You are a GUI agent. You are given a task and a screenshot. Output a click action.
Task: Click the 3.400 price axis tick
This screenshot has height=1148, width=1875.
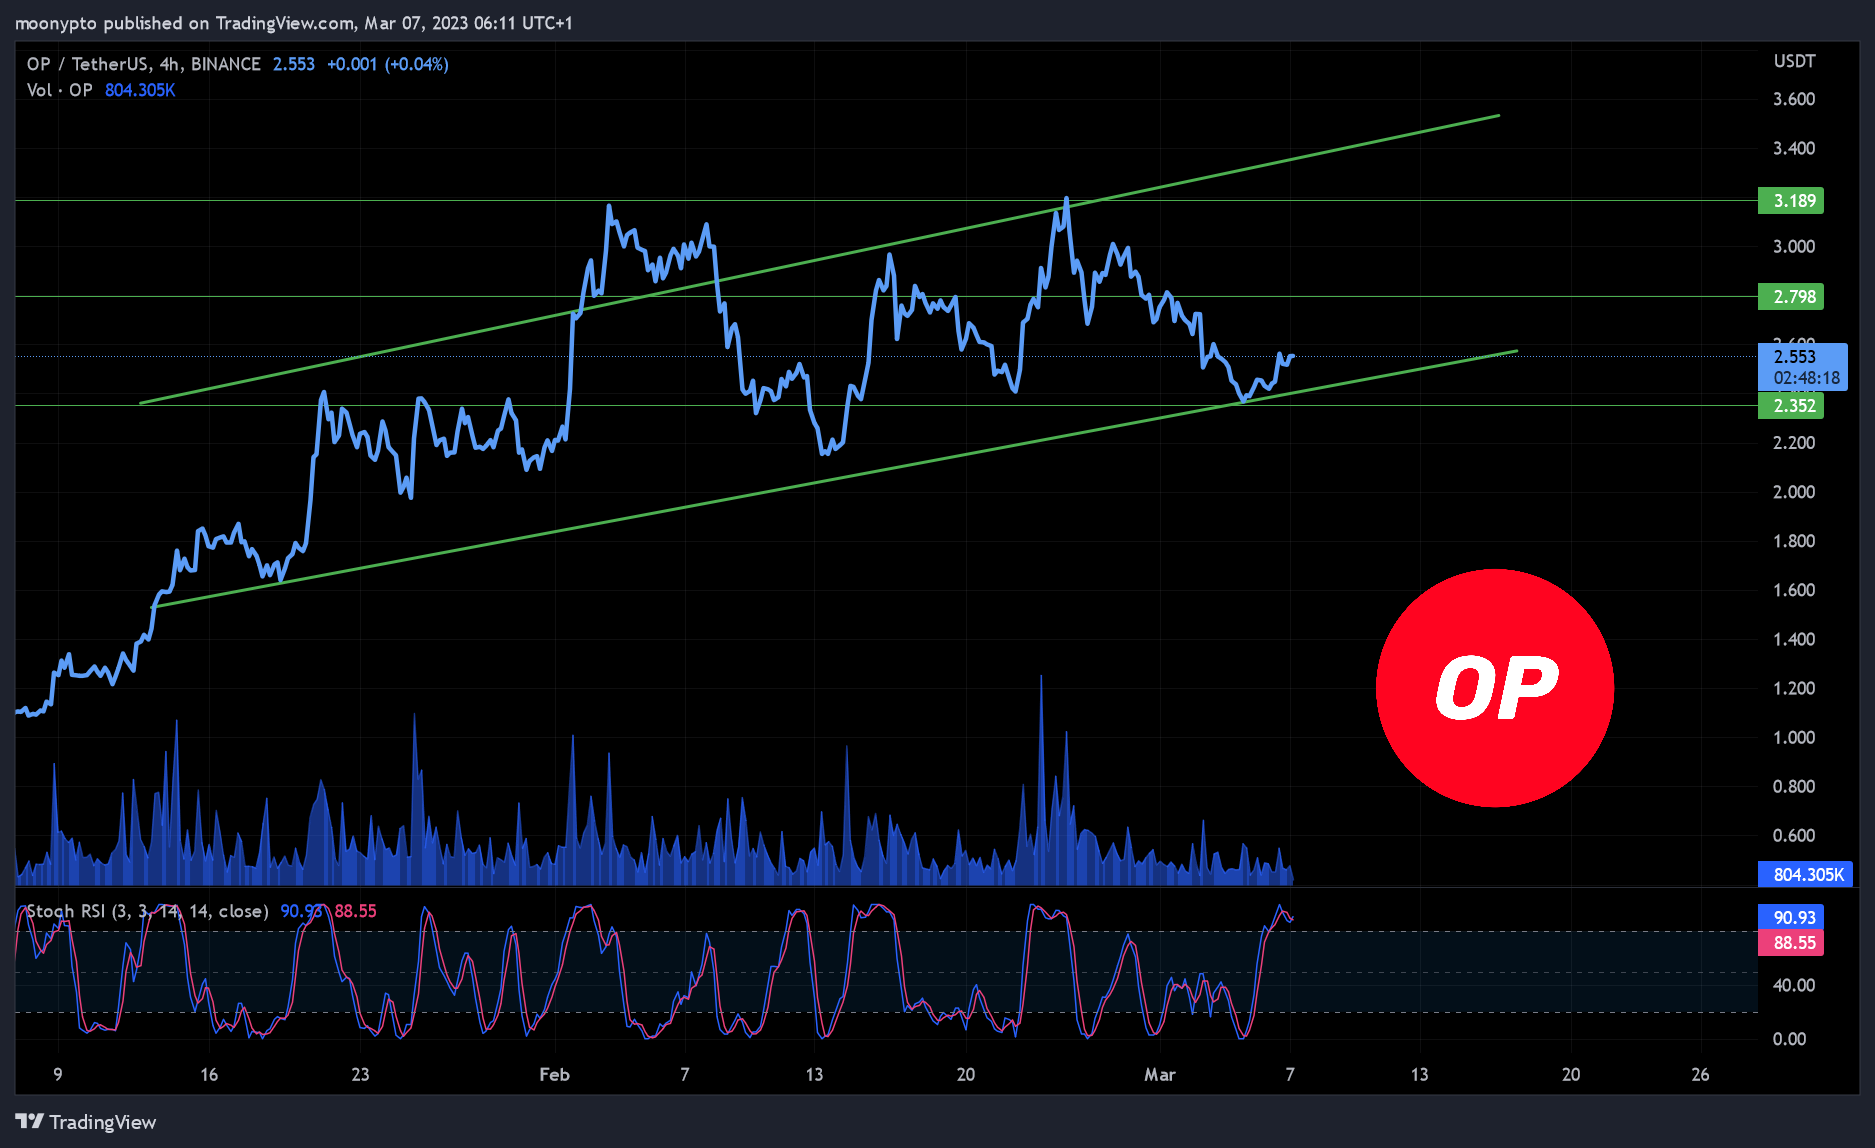(1794, 148)
